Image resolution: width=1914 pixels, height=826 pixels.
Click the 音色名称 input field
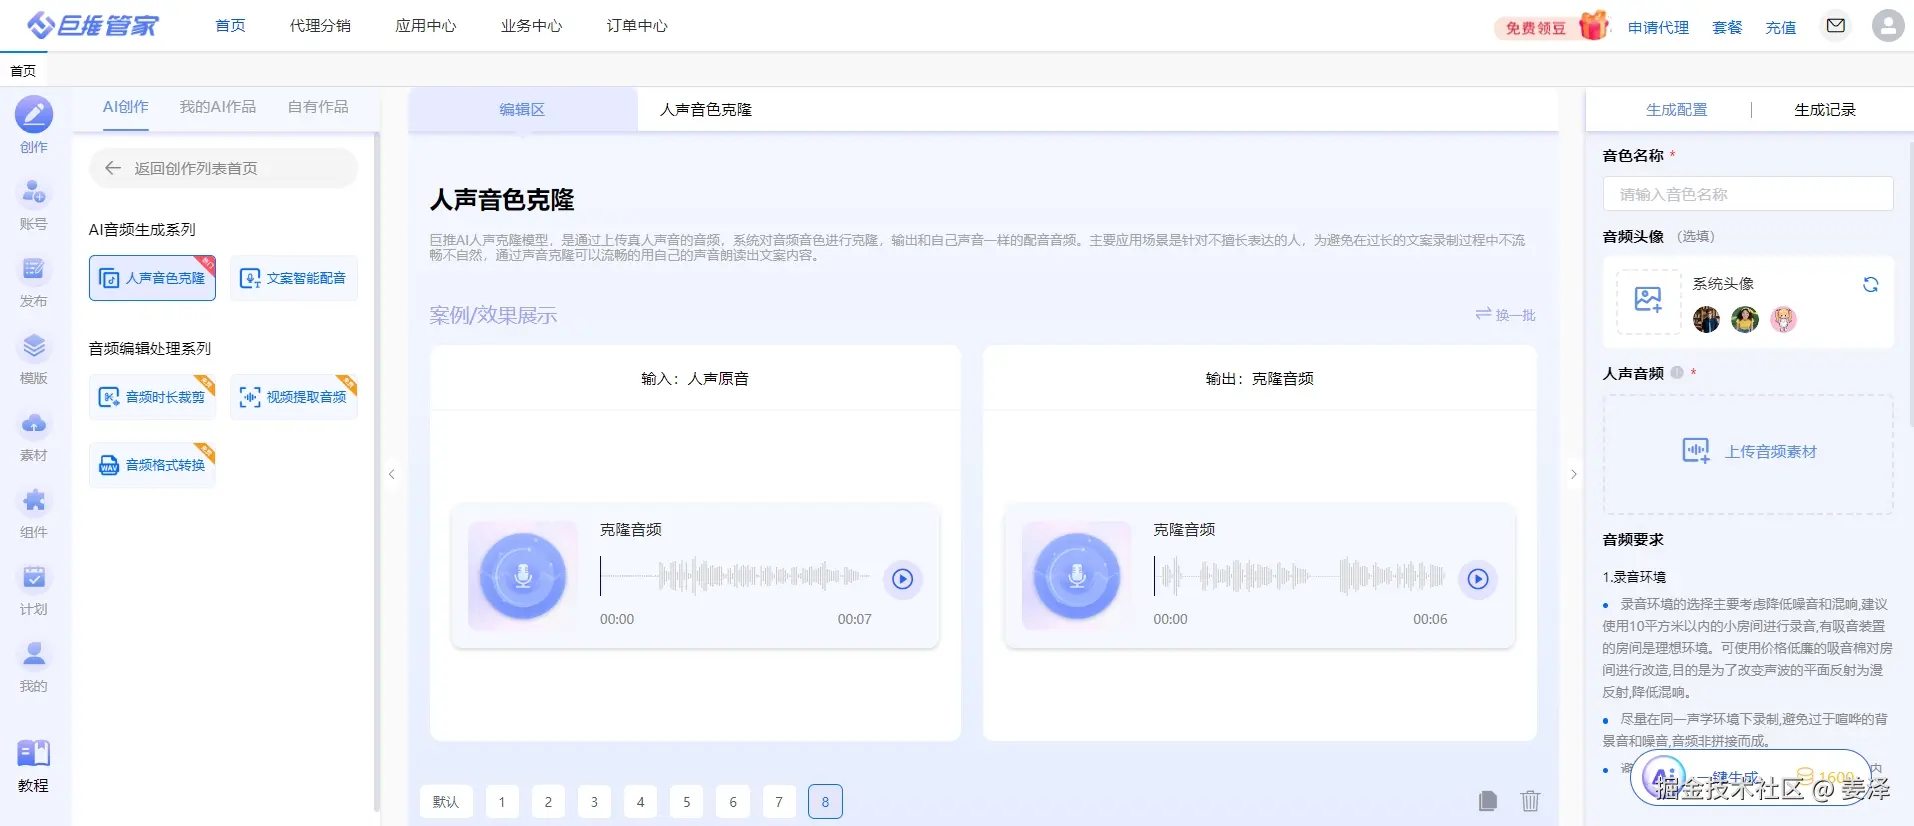pos(1748,194)
